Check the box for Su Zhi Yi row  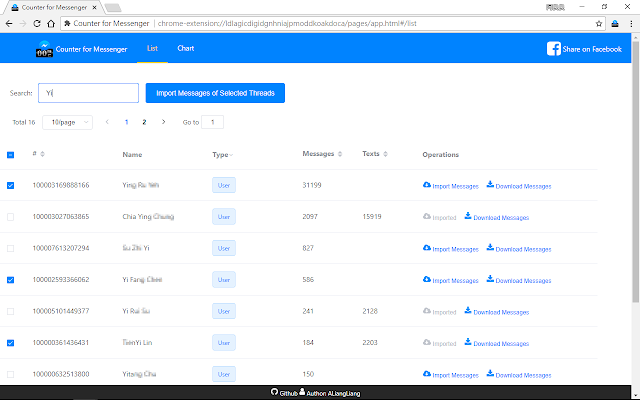click(11, 248)
